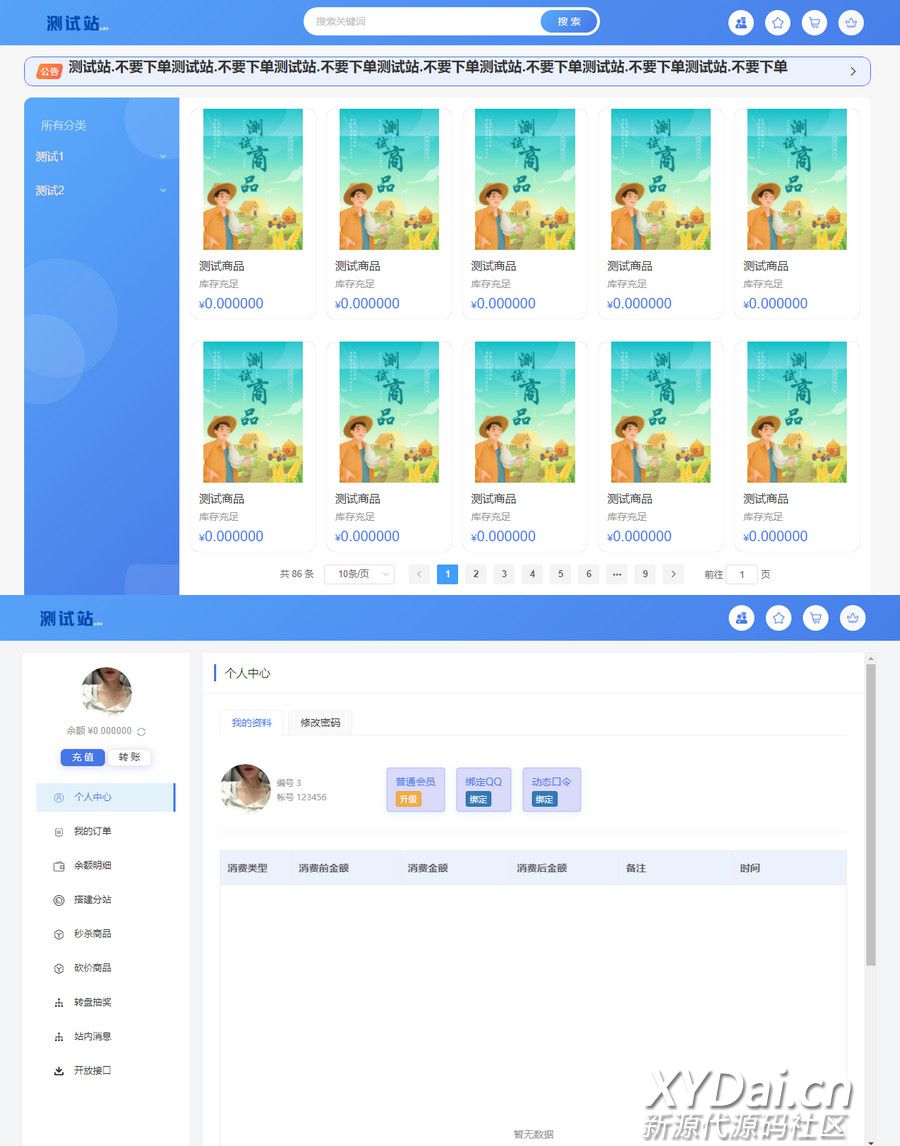Open 秒杀商品 in the sidebar
This screenshot has height=1146, width=900.
click(92, 933)
